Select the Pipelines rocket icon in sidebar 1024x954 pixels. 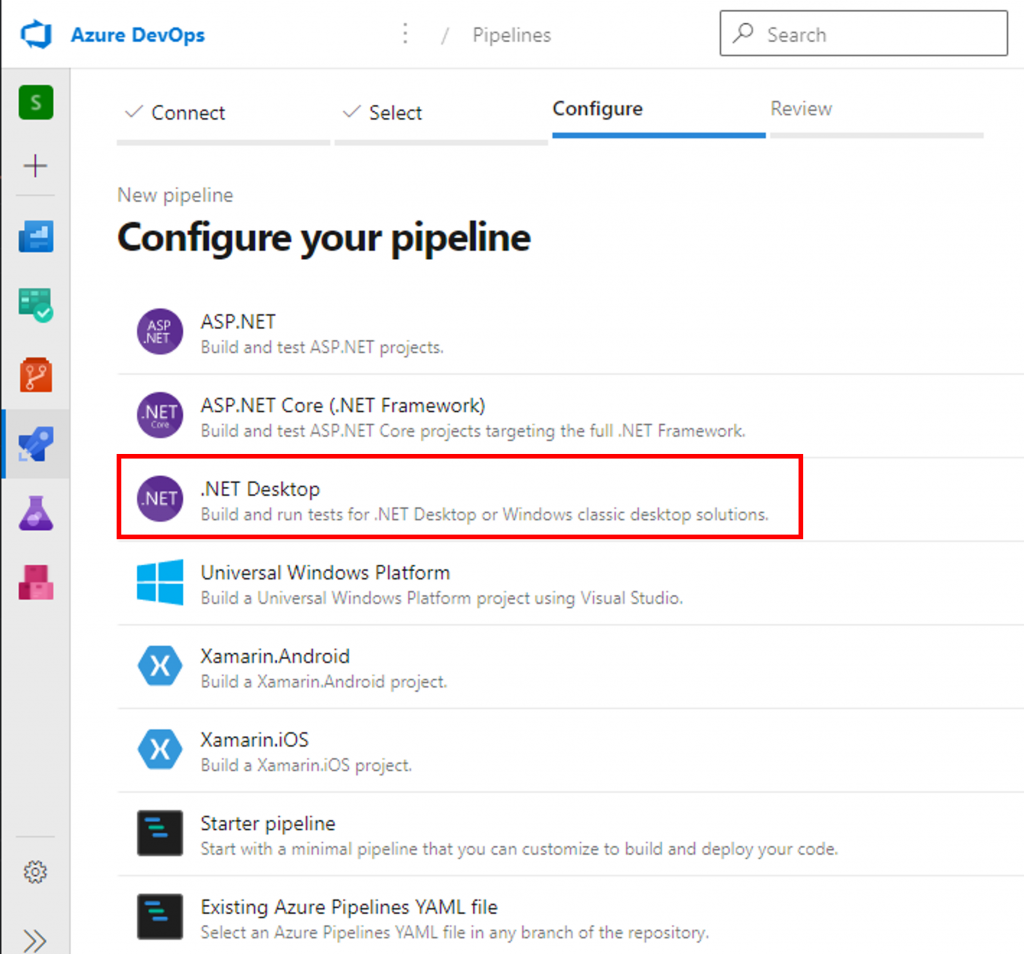coord(36,444)
